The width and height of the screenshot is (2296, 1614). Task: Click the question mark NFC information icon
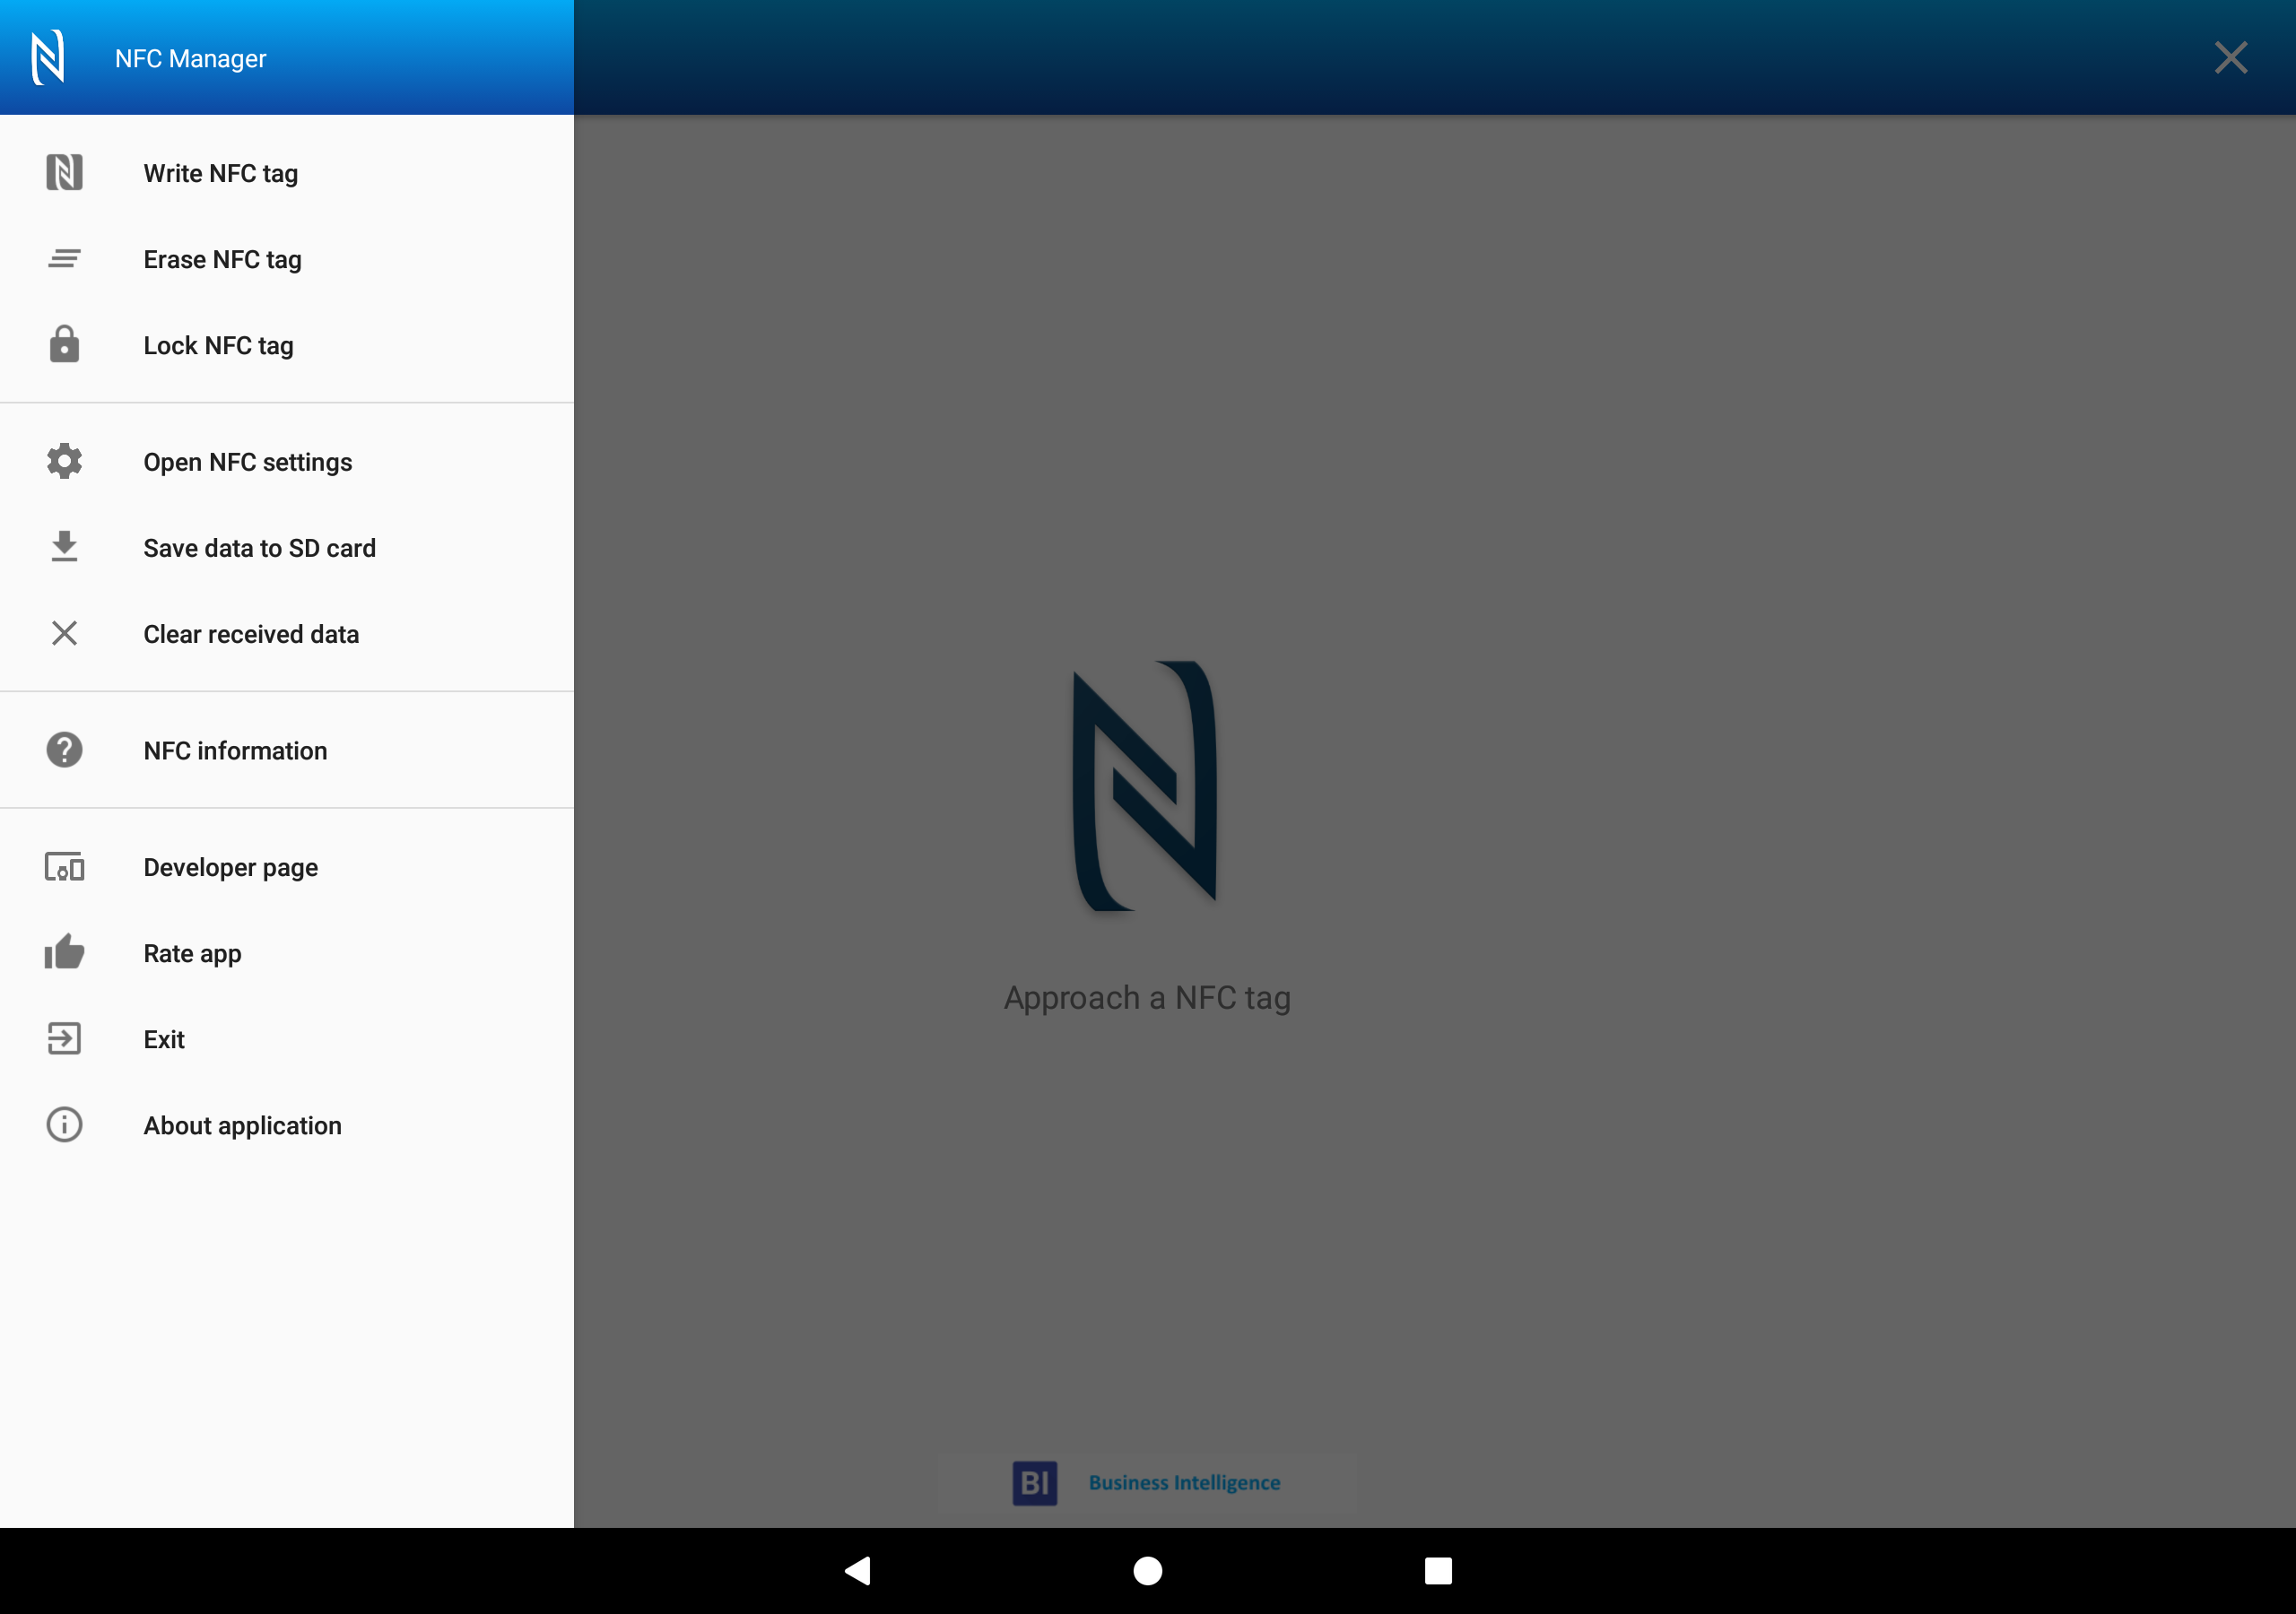point(64,750)
